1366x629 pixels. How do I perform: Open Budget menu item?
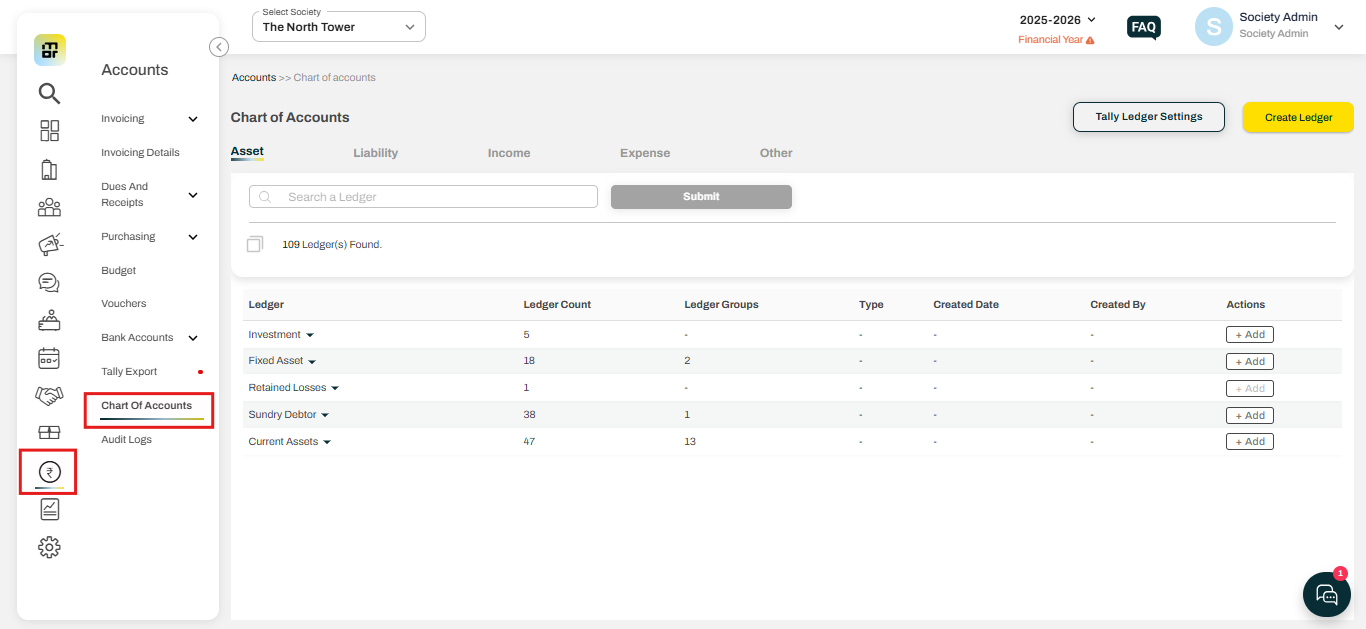pos(118,271)
